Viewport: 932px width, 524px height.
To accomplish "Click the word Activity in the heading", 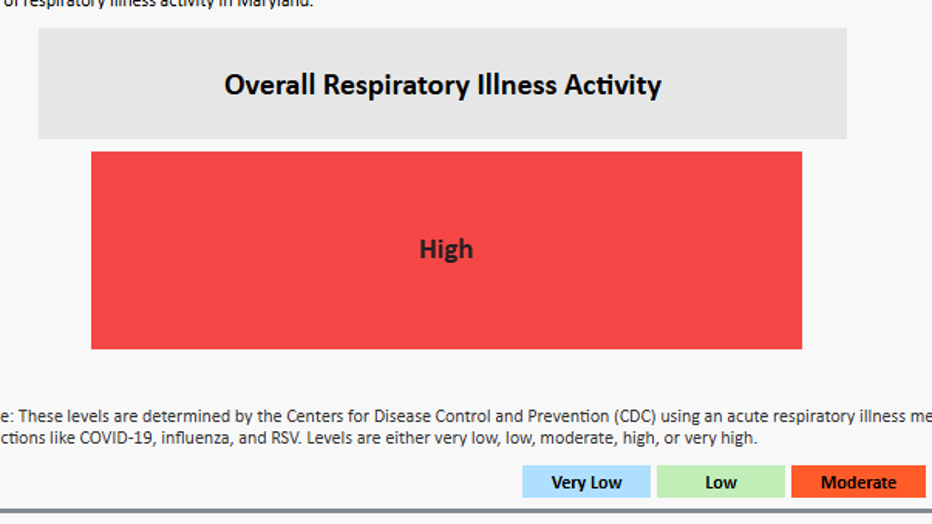I will click(612, 85).
